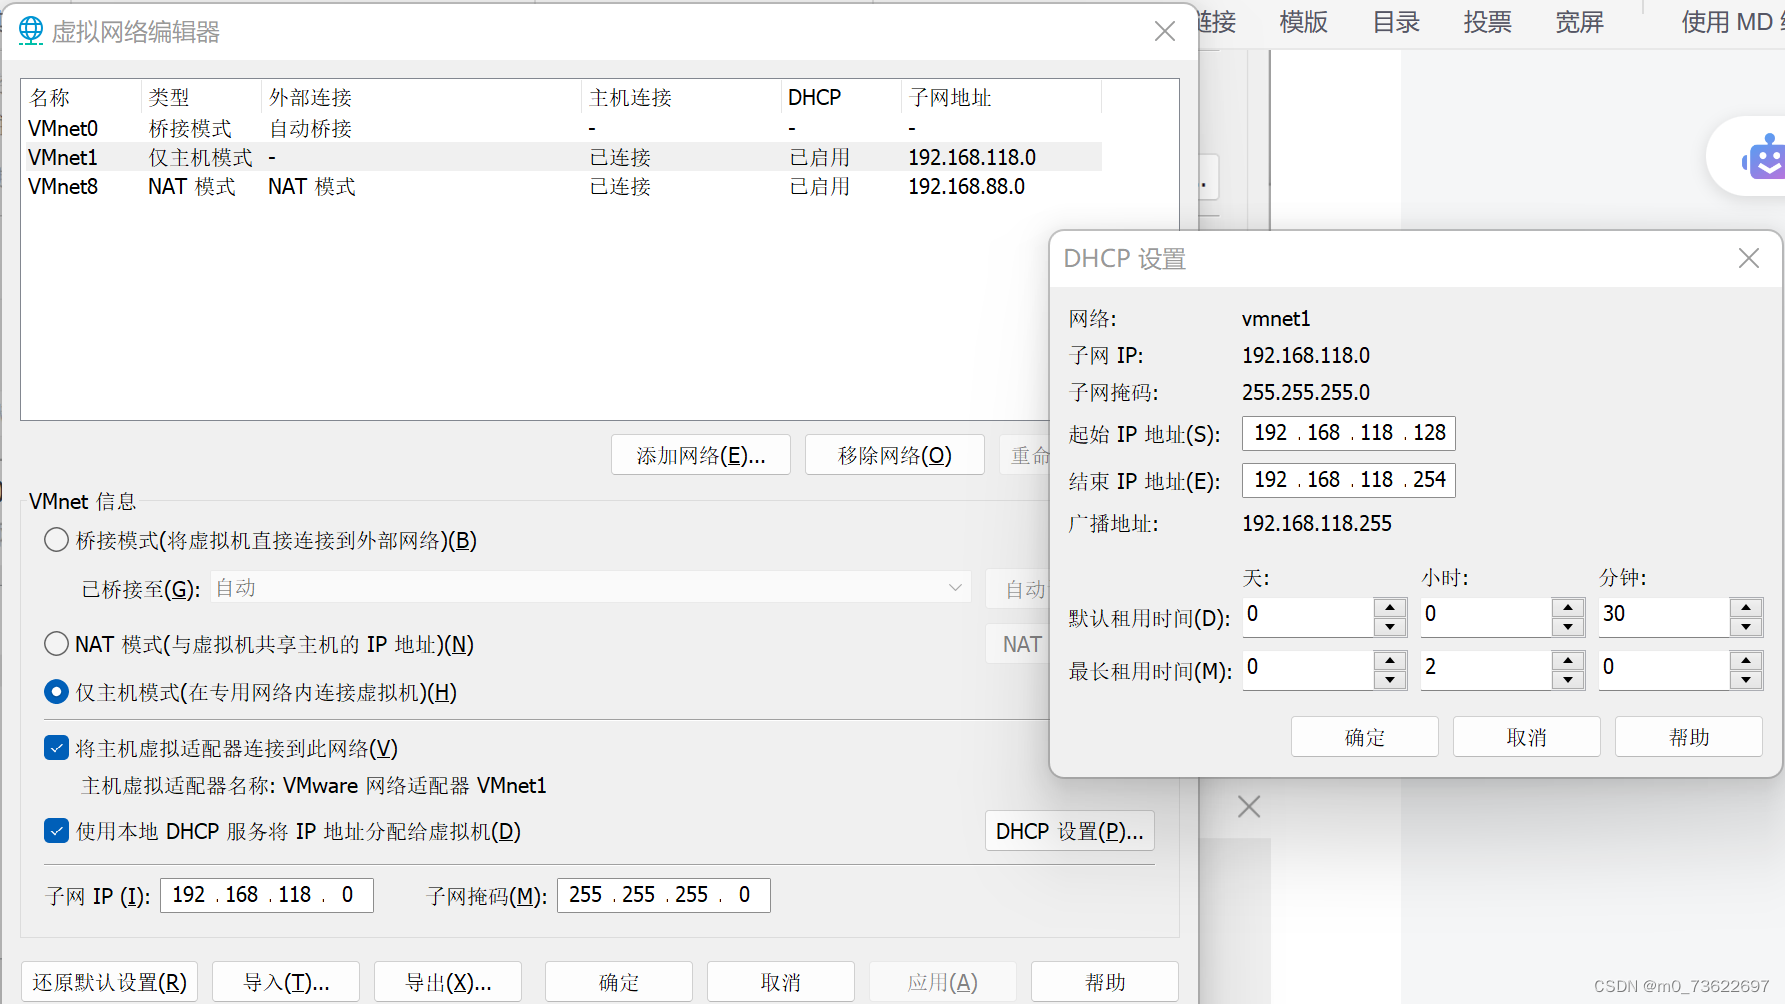
Task: Click the 192.168.88.0 subnet cell
Action: point(966,186)
